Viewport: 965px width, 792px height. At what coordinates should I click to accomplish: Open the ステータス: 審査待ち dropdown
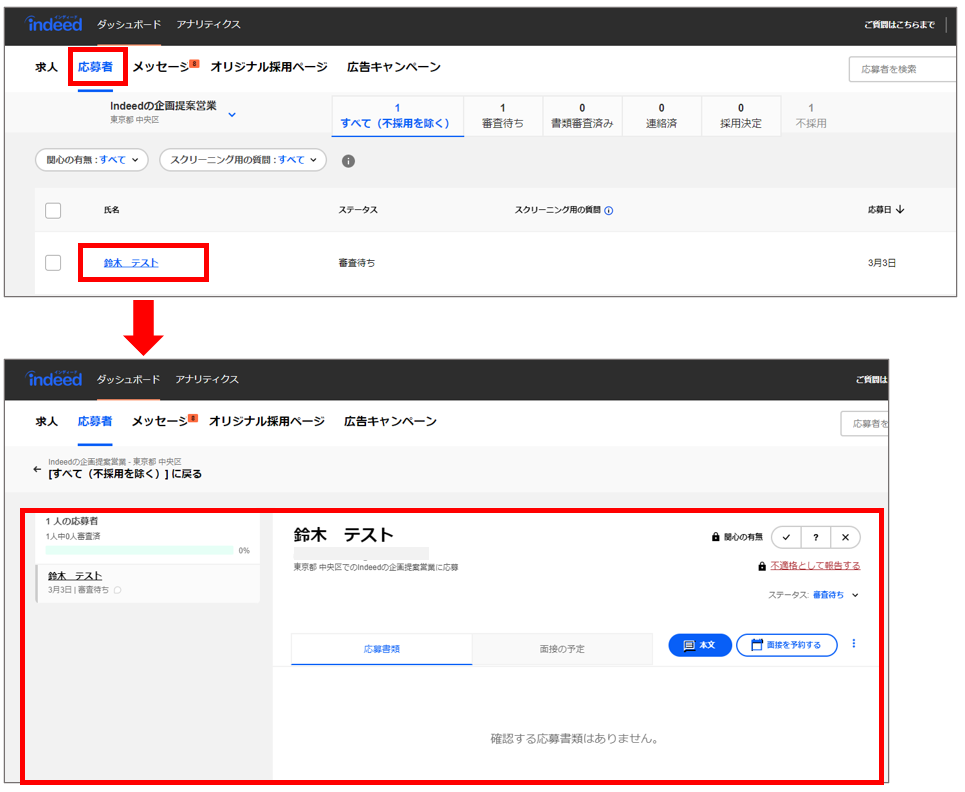coord(814,595)
